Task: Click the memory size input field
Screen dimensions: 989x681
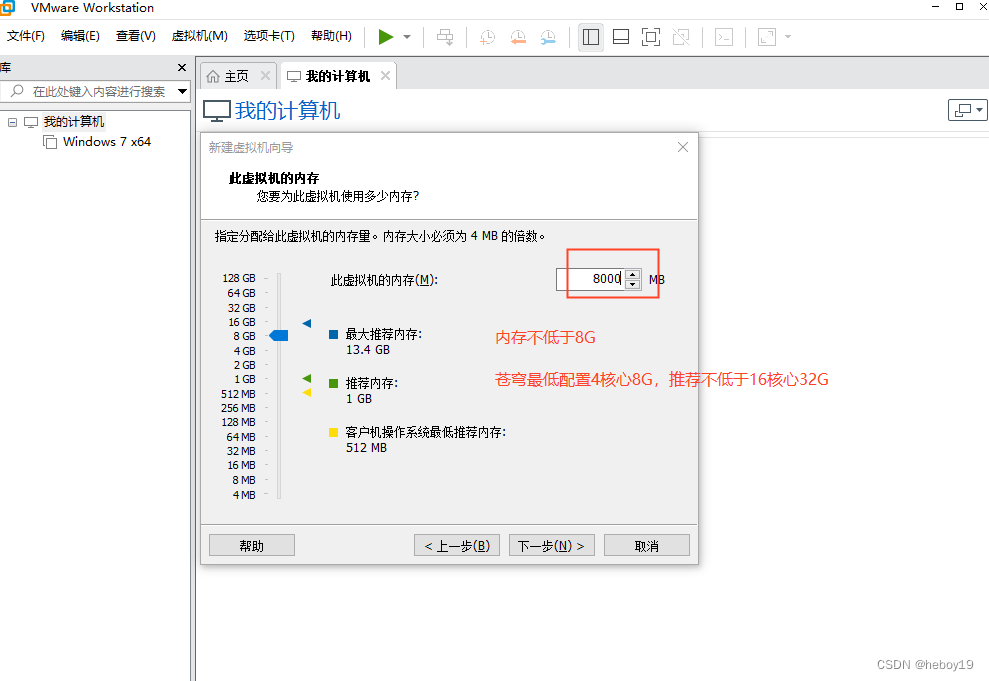Action: 591,279
